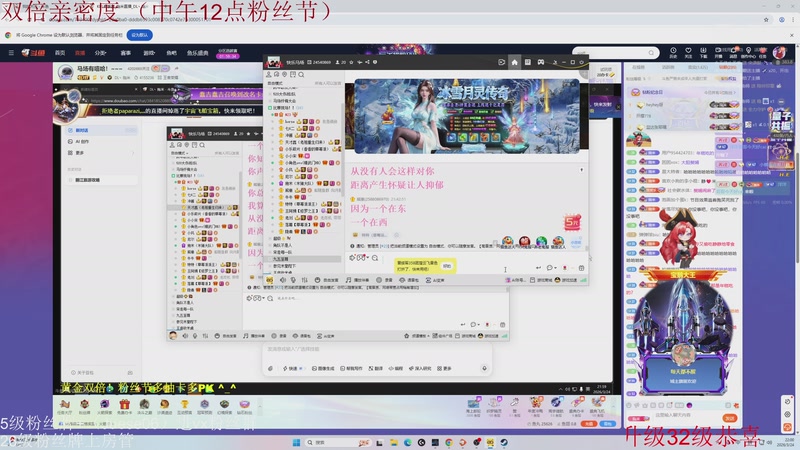The height and width of the screenshot is (450, 800).
Task: Click the microphone icon in the Doubao input bar
Action: click(x=484, y=368)
